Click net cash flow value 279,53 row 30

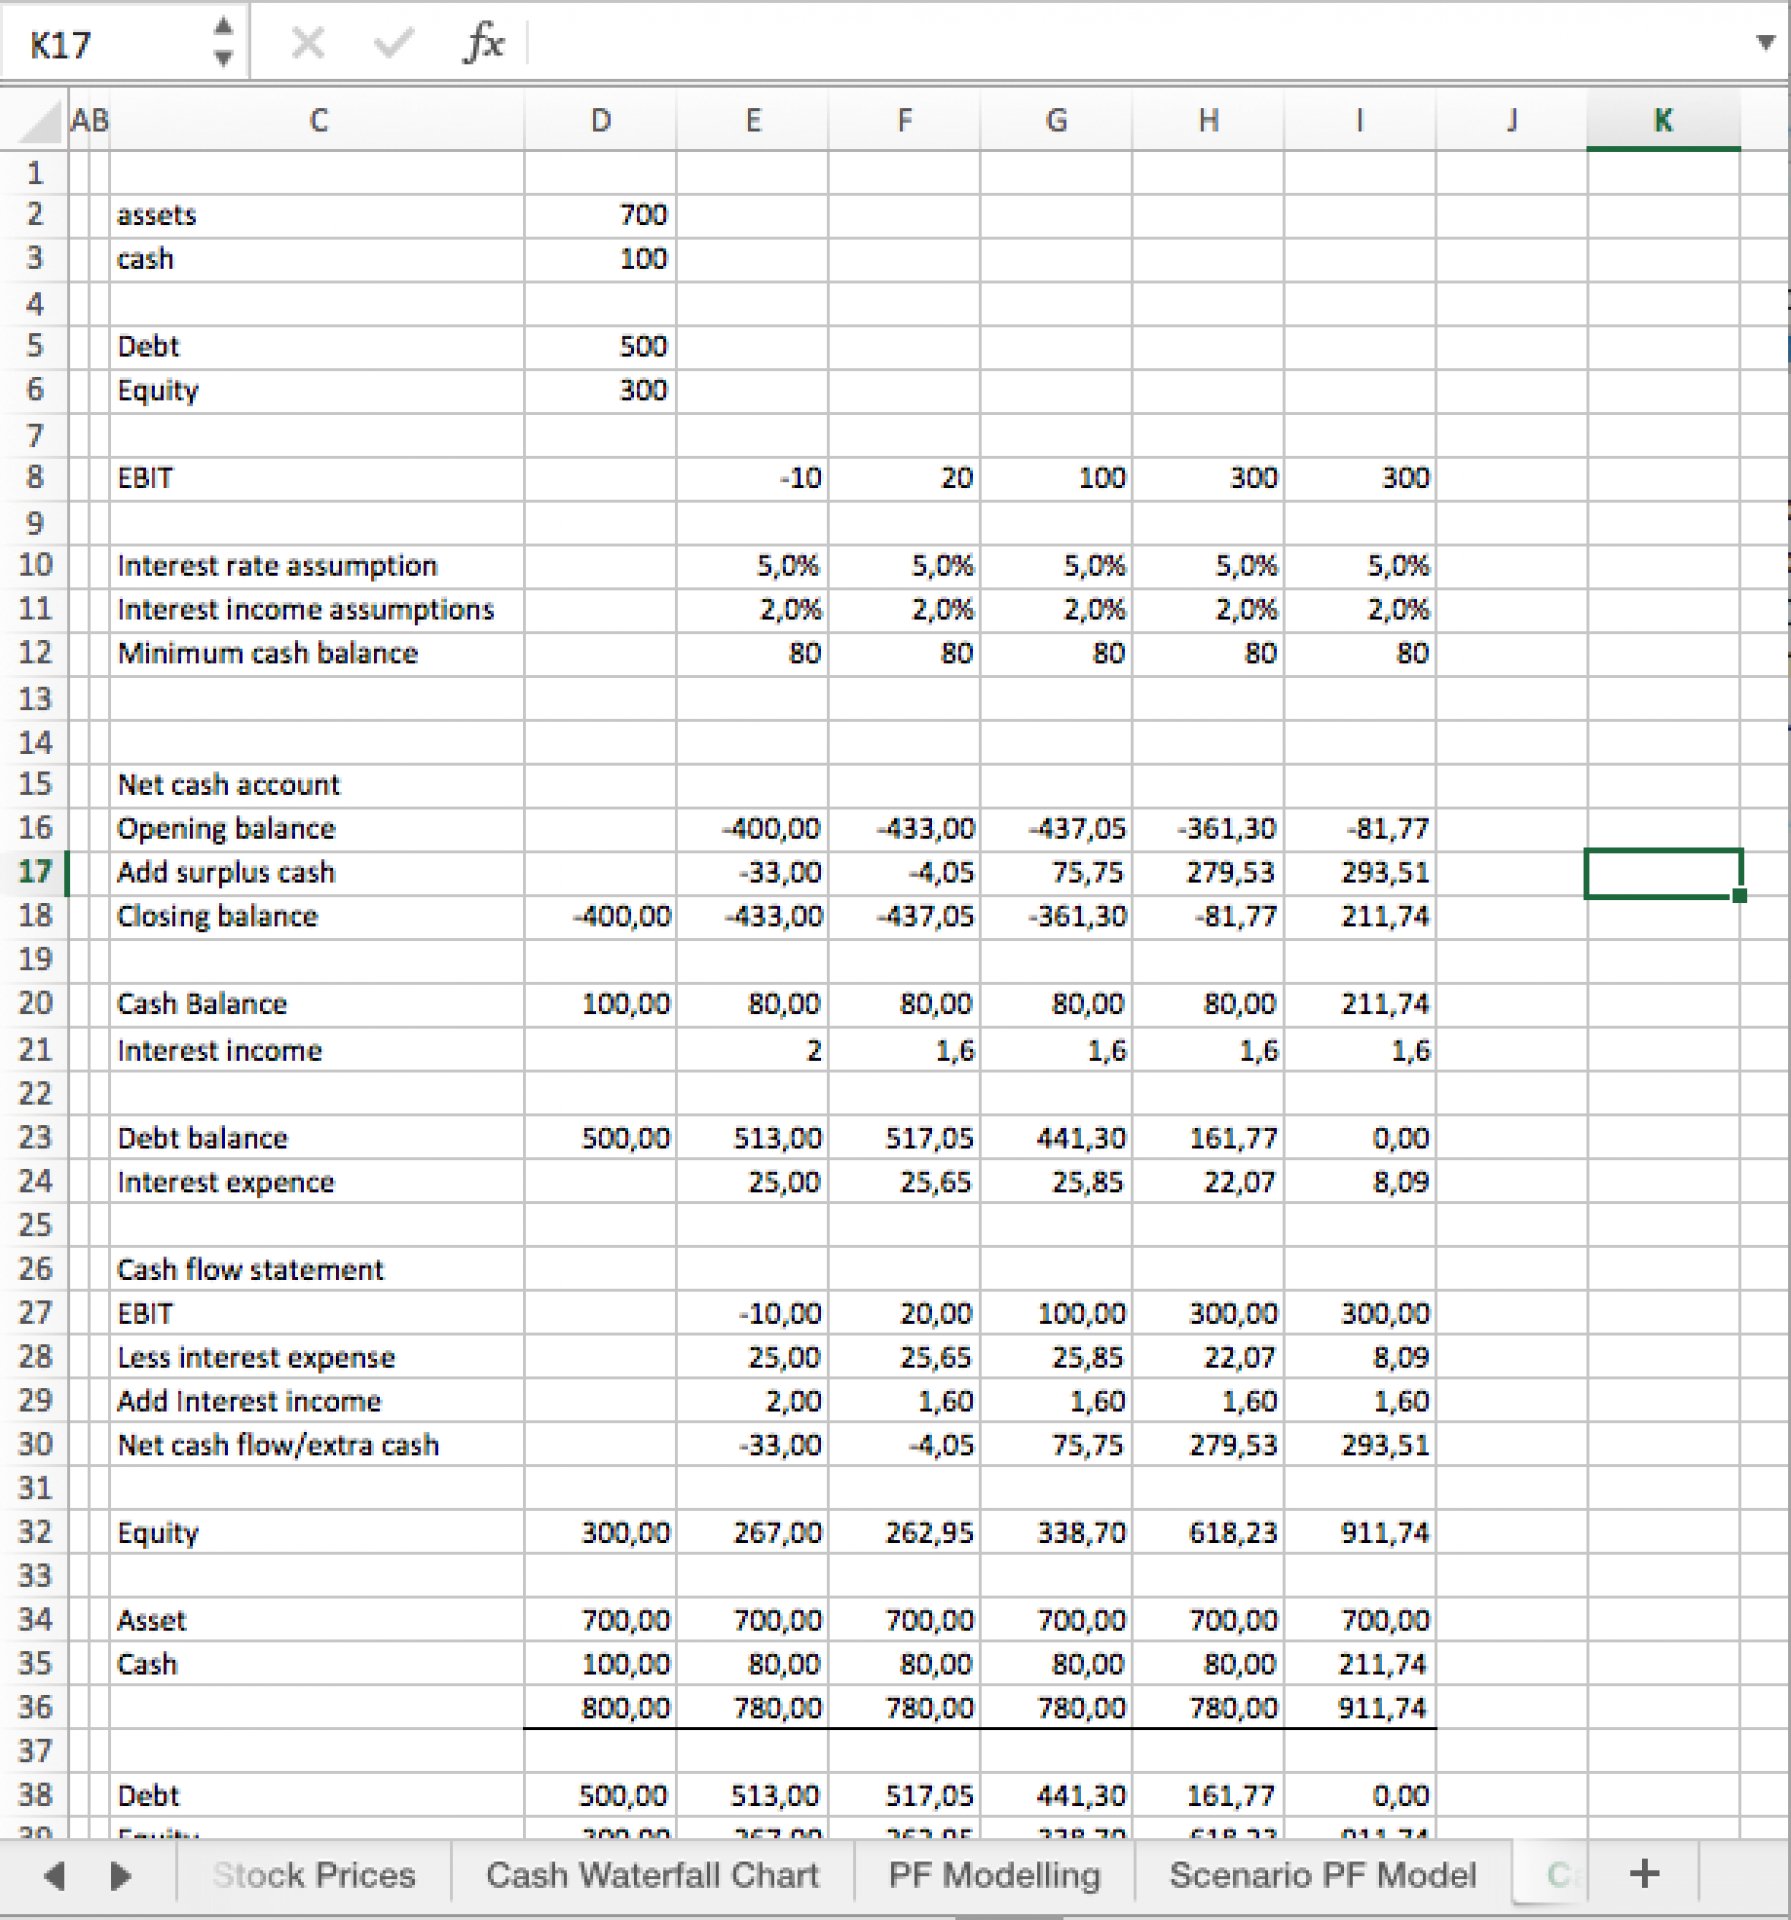(1209, 1446)
